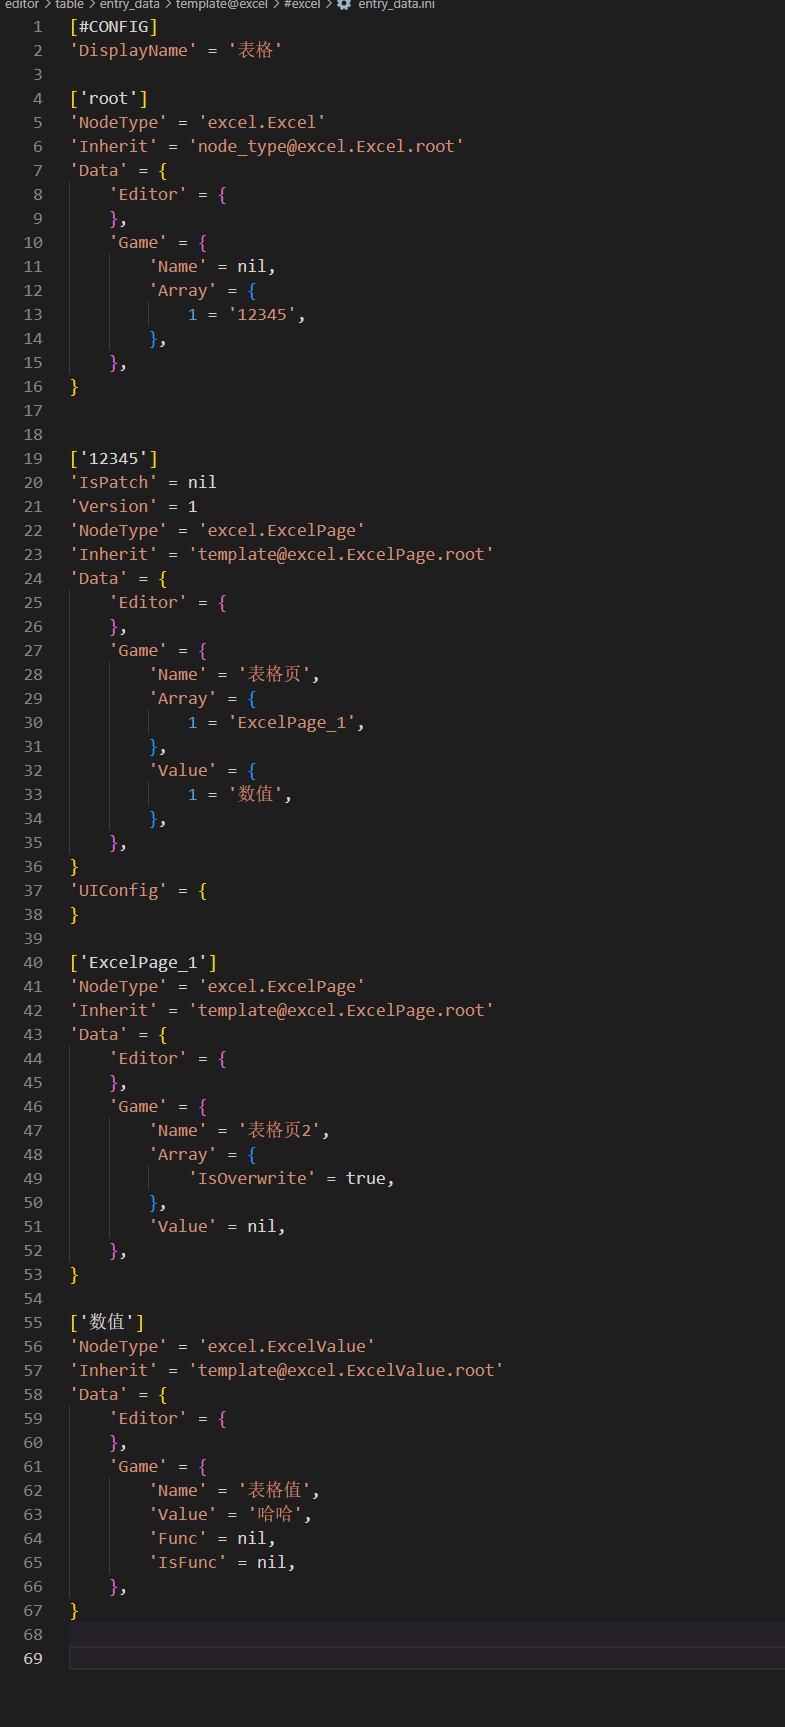Click the 'IsOverwrite' key
Image resolution: width=785 pixels, height=1727 pixels.
click(252, 1178)
